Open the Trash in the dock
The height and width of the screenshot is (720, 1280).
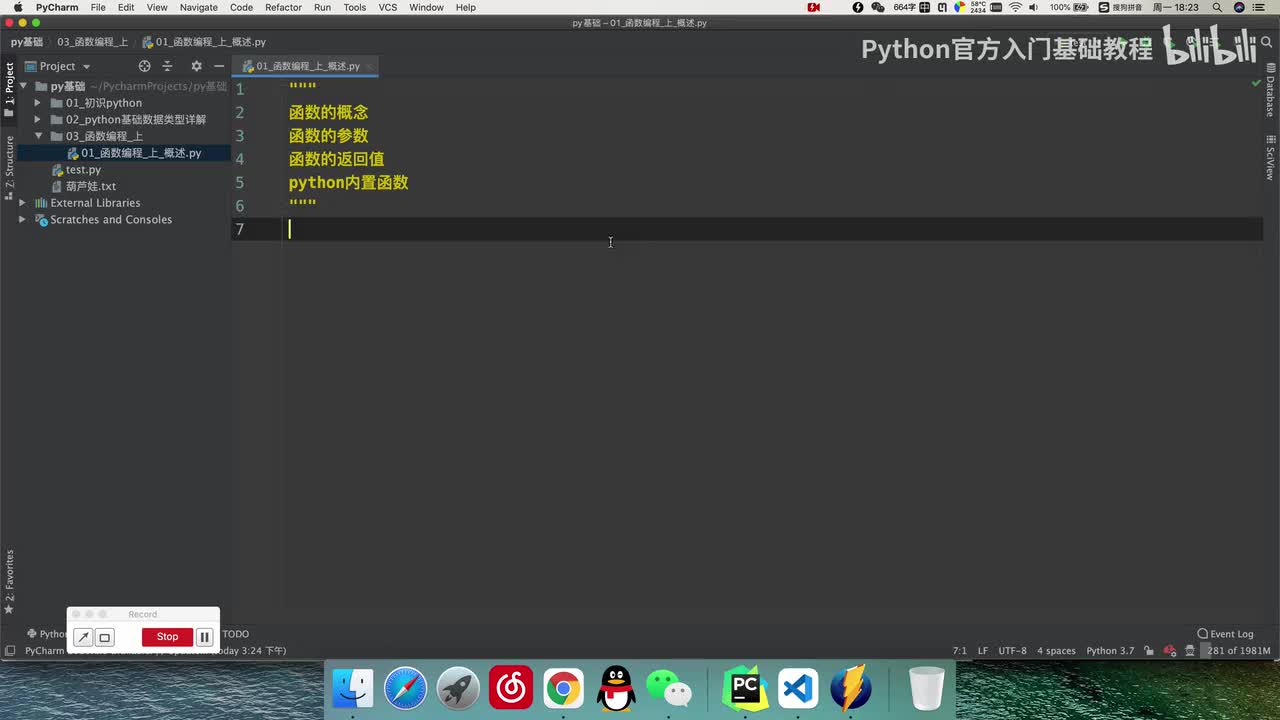[x=927, y=689]
